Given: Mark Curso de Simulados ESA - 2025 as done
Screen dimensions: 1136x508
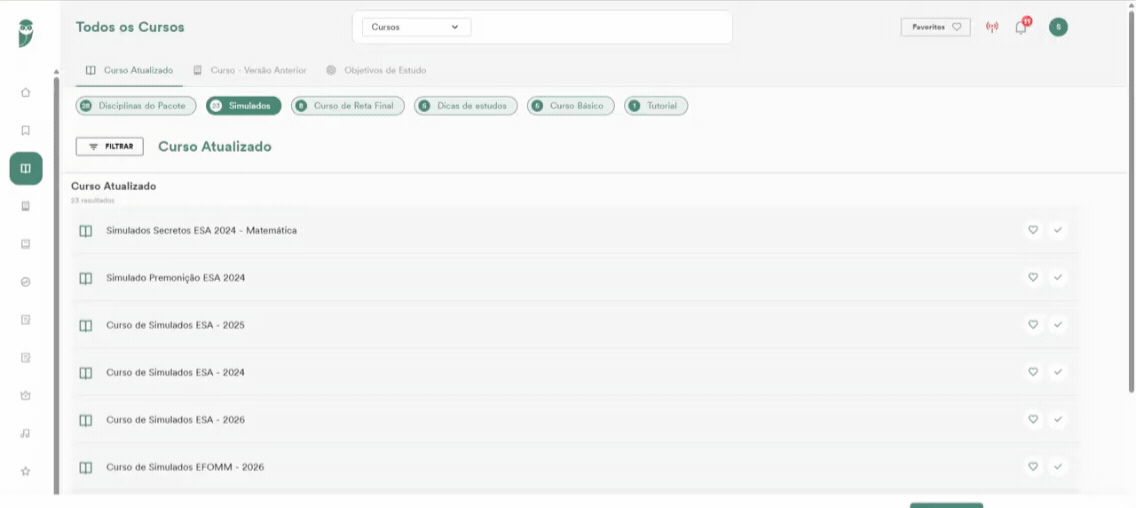Looking at the screenshot, I should tap(1058, 324).
